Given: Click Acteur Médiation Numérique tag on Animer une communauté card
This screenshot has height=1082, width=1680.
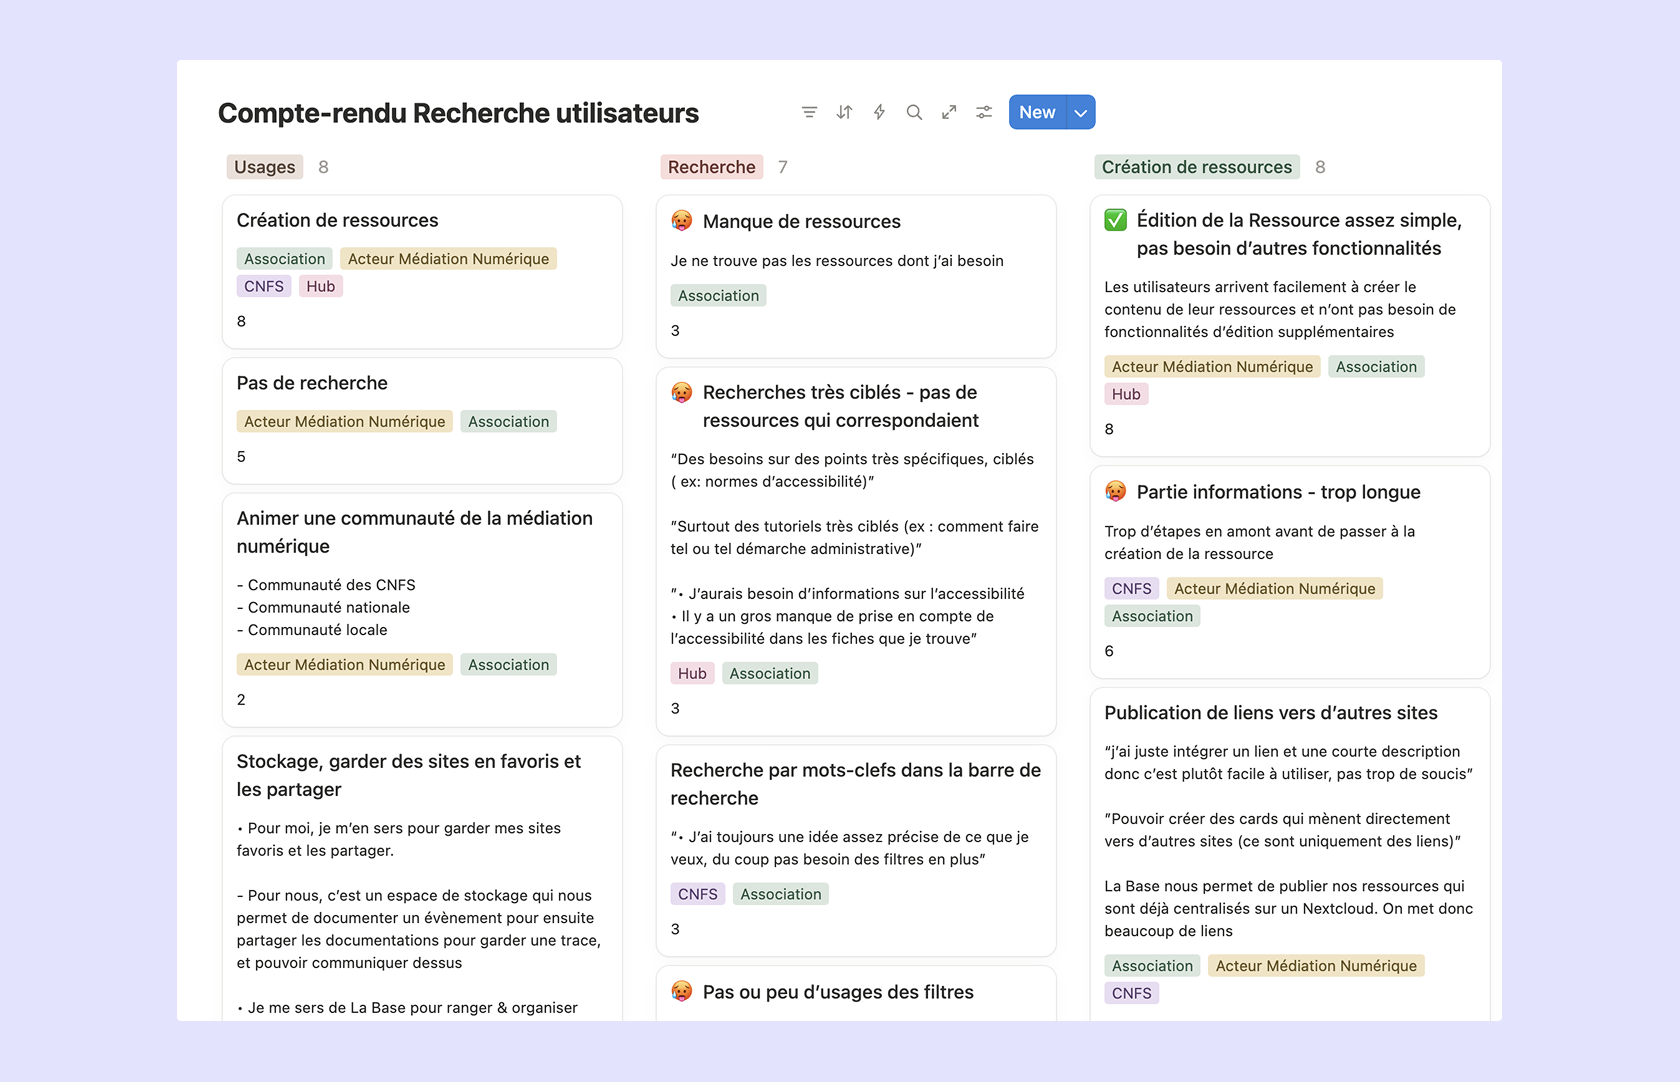Looking at the screenshot, I should point(345,665).
